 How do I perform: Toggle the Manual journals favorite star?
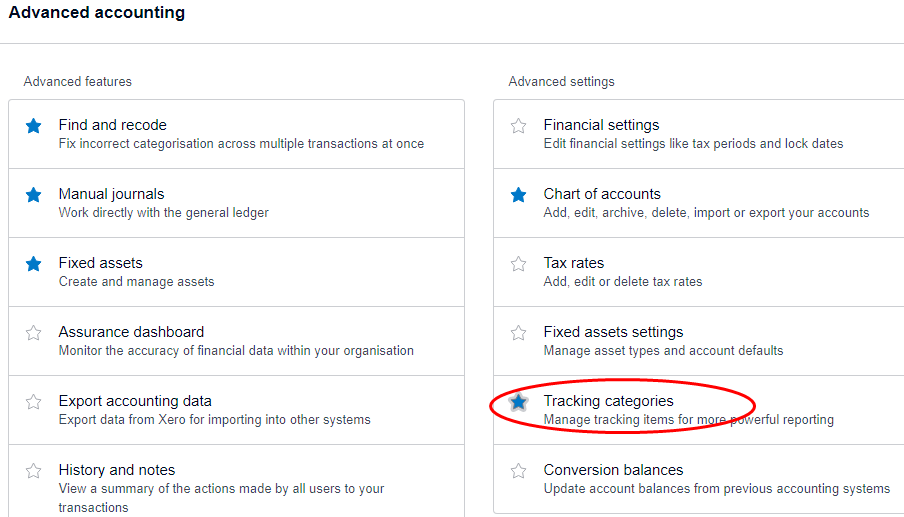(x=34, y=195)
